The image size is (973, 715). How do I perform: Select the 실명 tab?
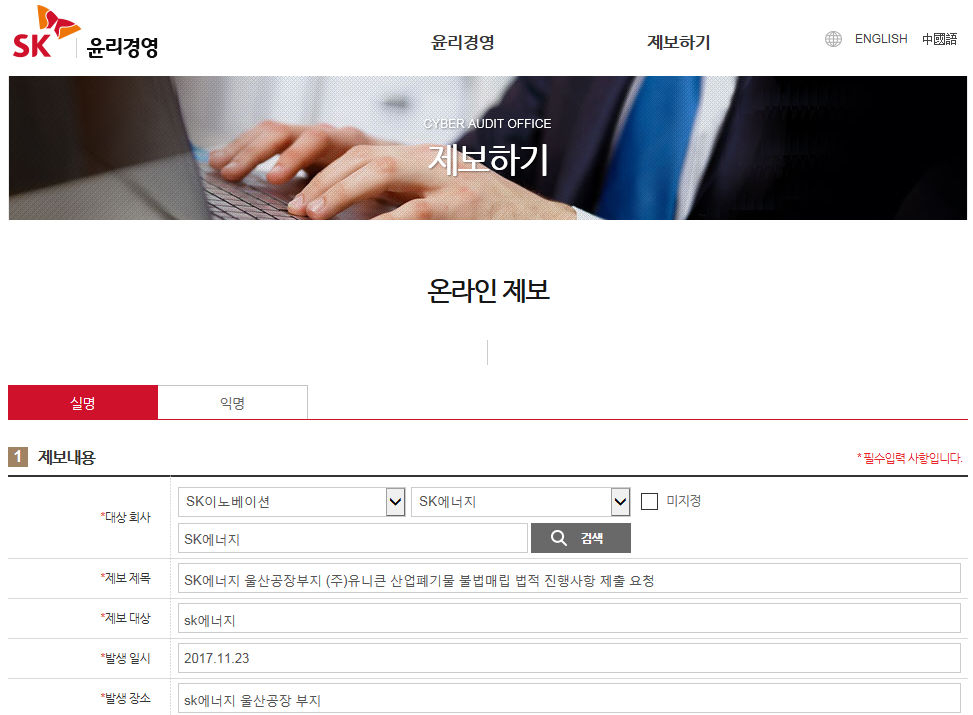click(x=83, y=403)
